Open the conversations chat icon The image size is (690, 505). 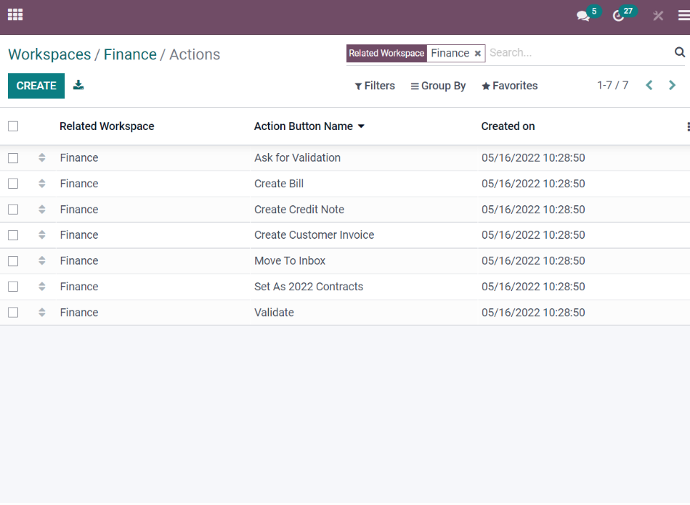tap(583, 16)
